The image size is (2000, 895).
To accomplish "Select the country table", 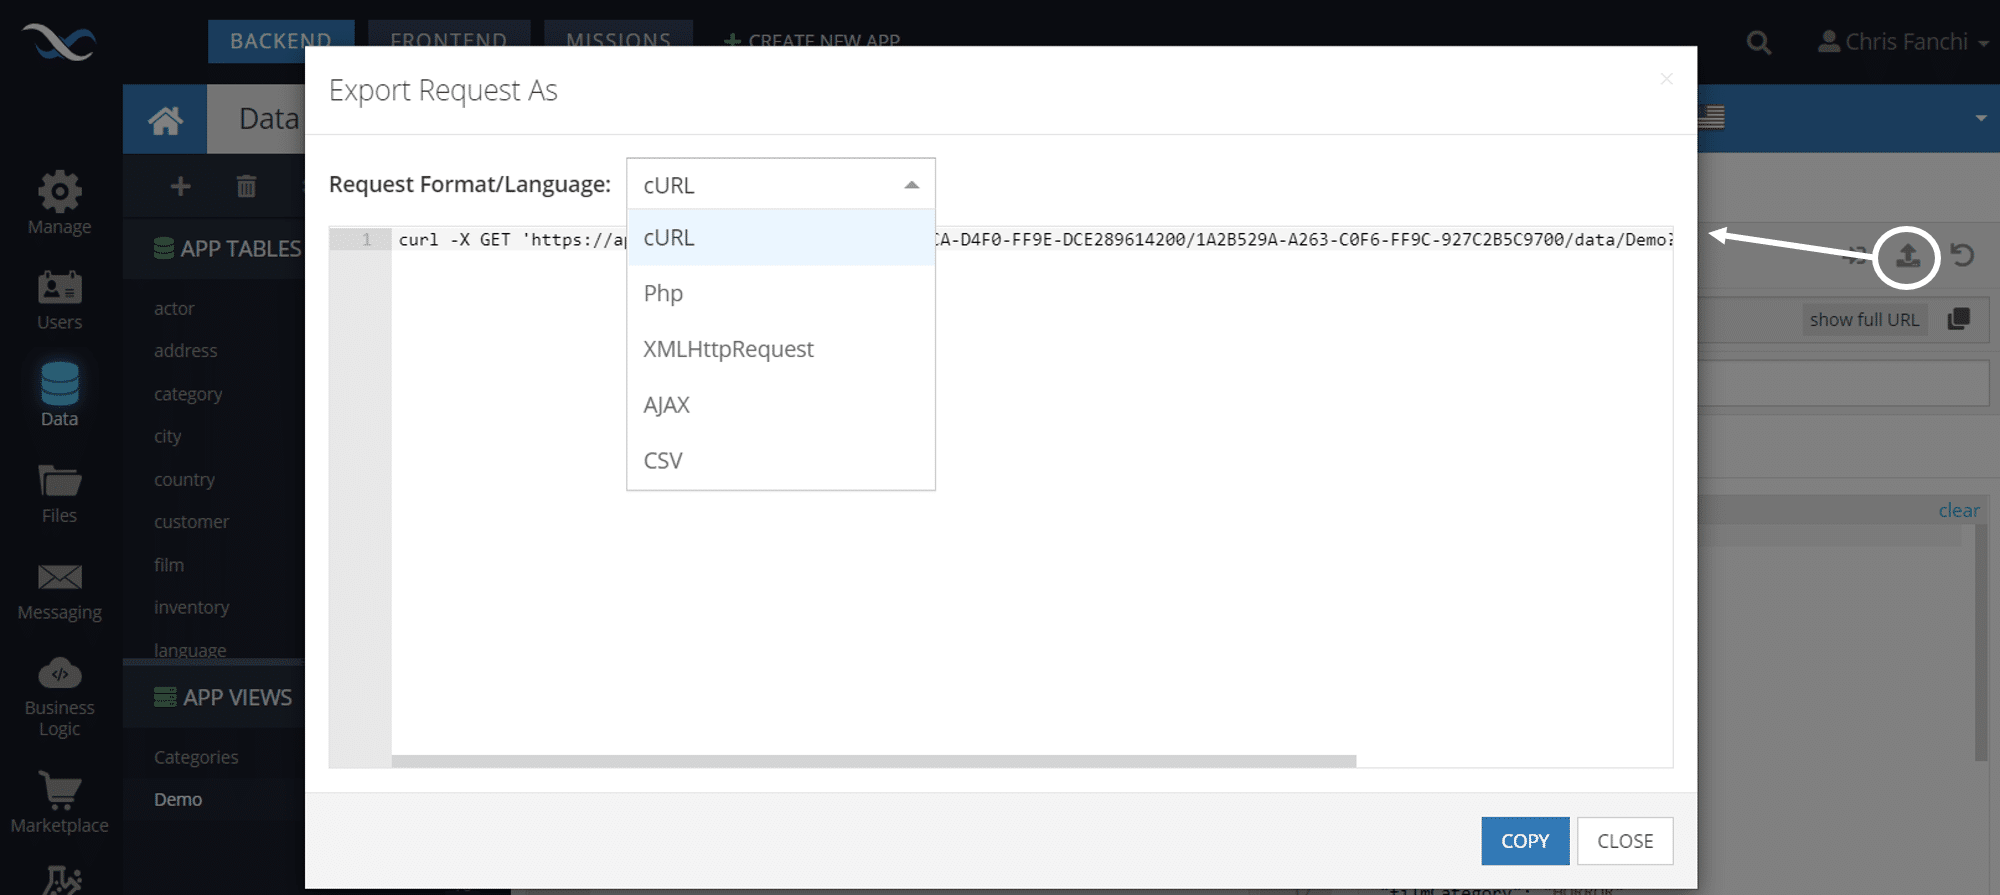I will tap(184, 480).
